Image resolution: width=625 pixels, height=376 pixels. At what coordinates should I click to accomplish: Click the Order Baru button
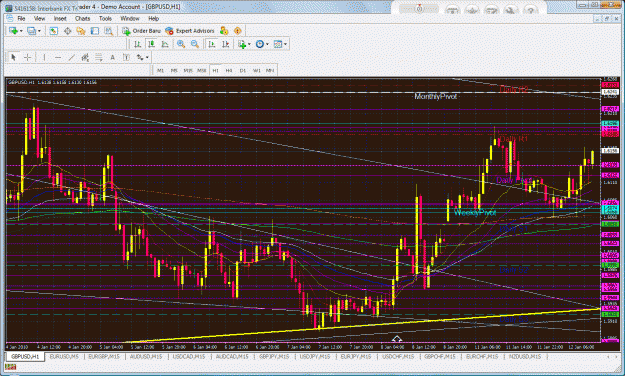coord(142,31)
